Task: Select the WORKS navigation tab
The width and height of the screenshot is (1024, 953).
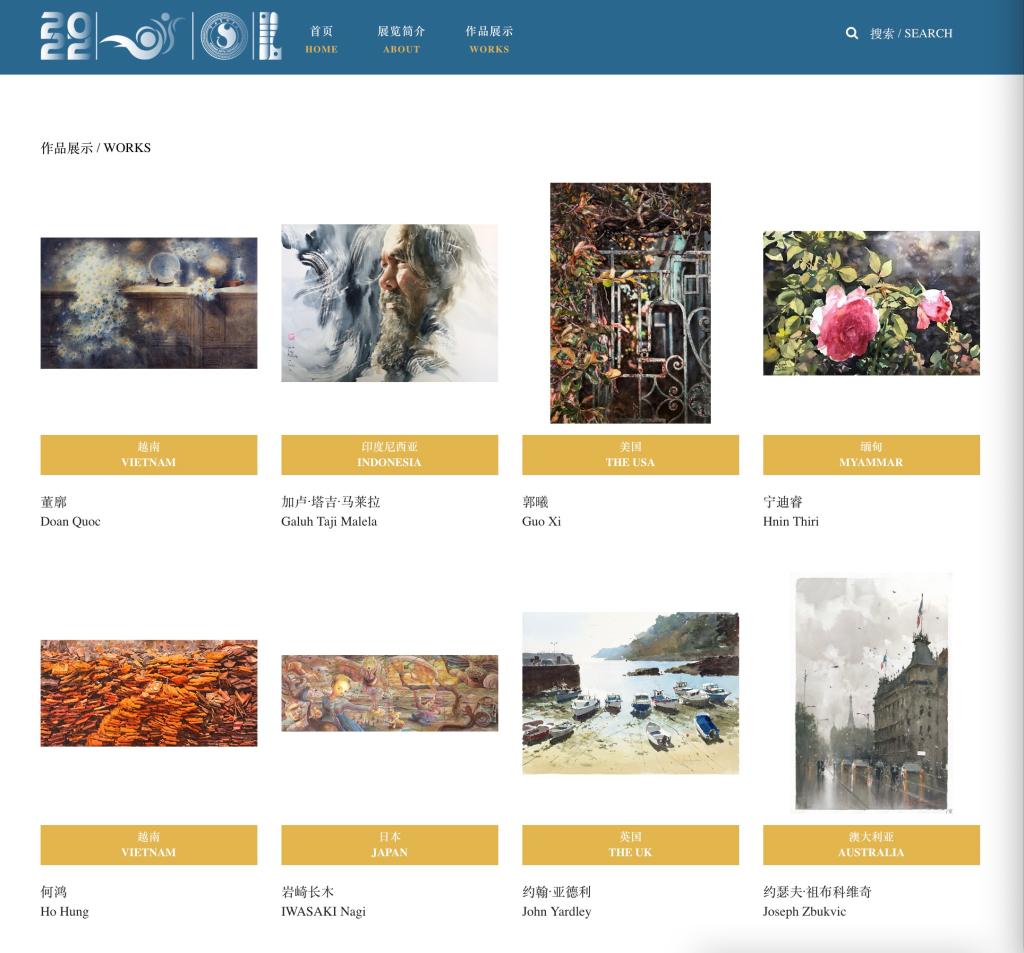Action: [489, 39]
